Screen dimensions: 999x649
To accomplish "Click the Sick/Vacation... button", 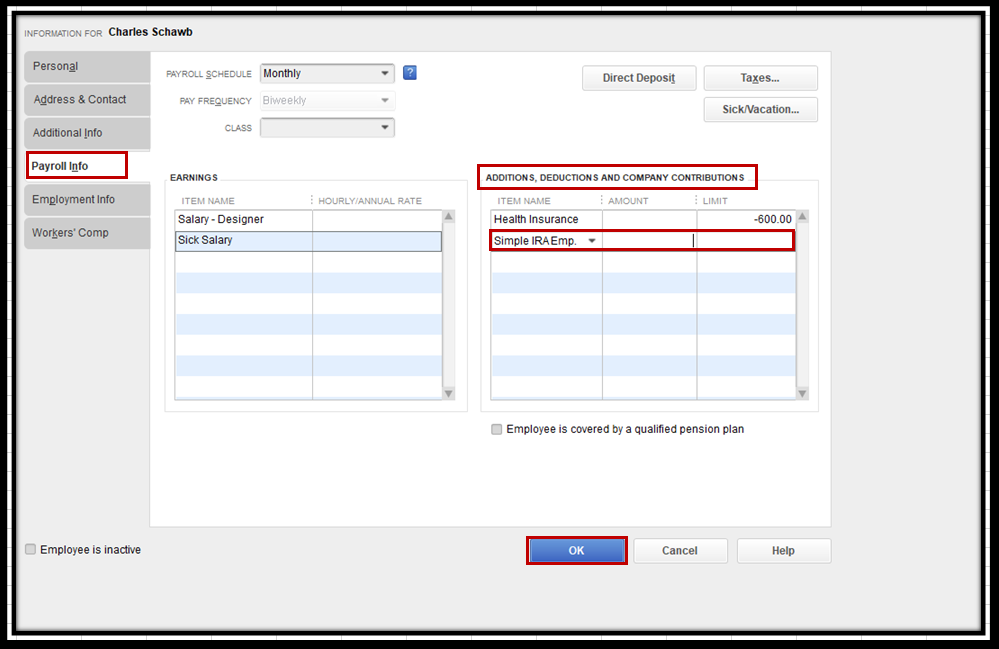I will (760, 109).
